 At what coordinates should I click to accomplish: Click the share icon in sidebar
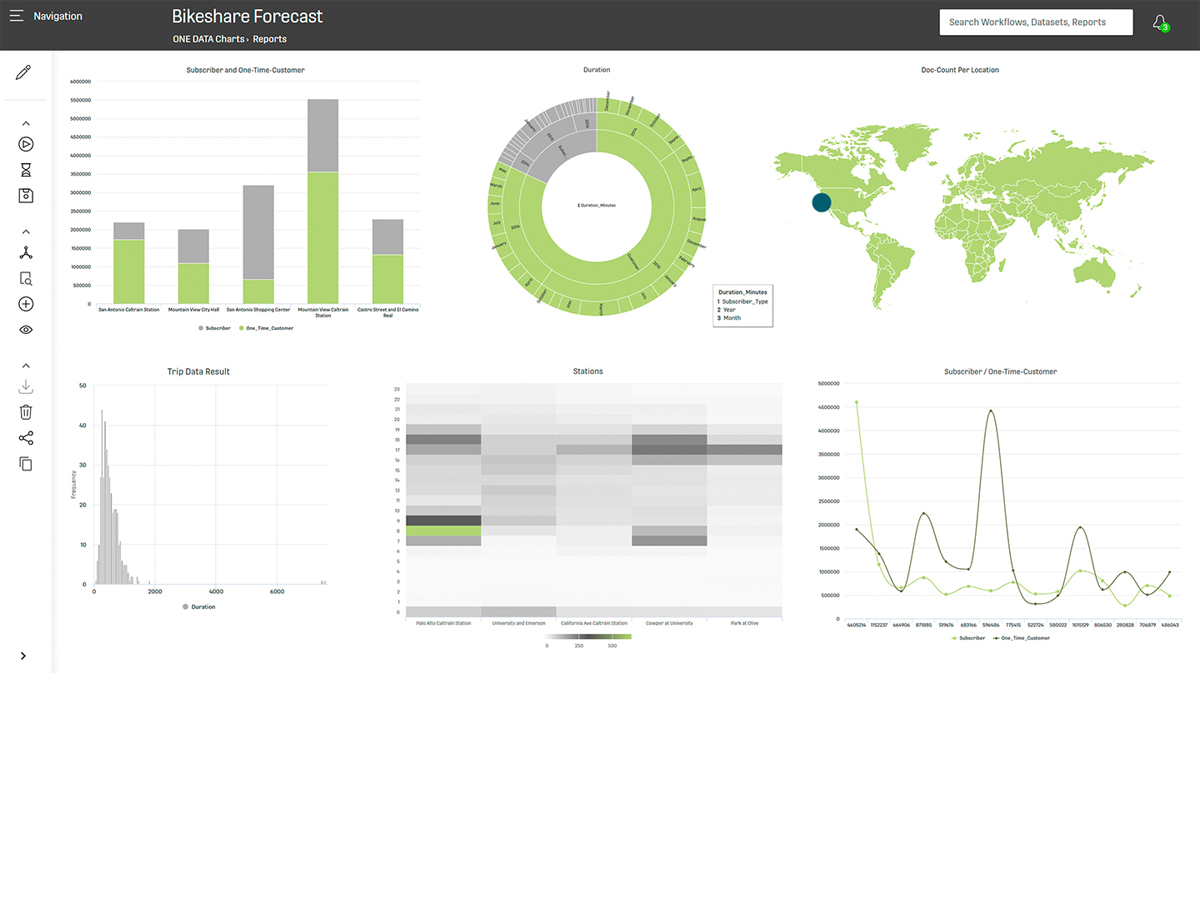tap(26, 438)
